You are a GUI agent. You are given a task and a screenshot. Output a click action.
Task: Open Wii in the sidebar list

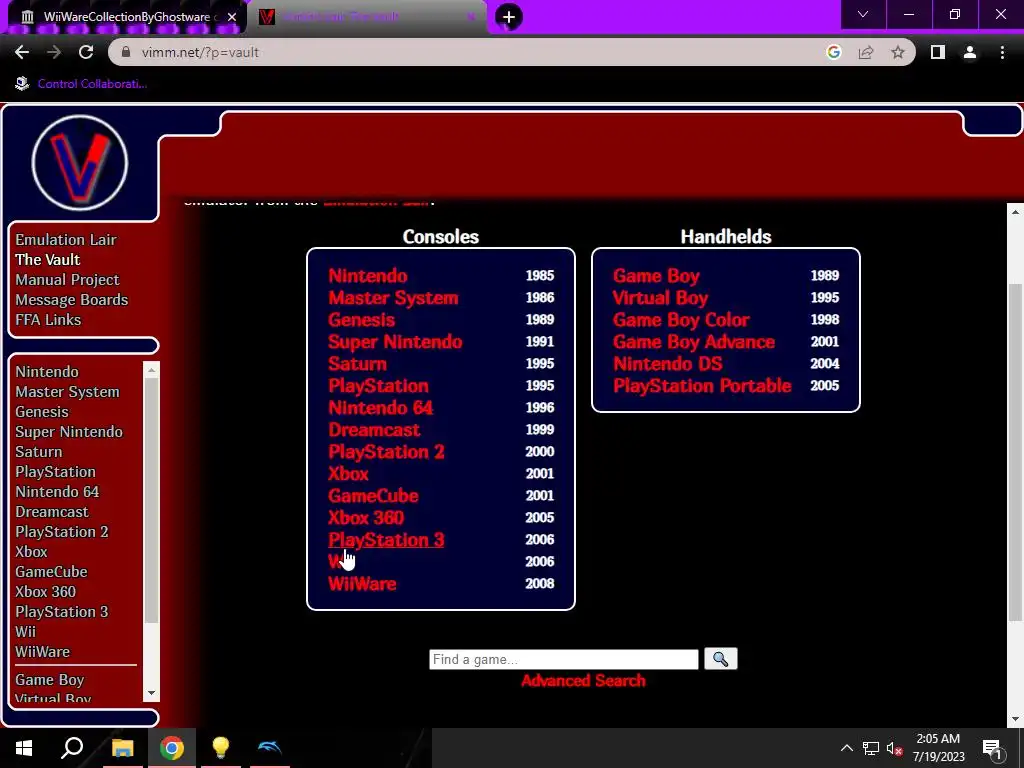25,632
